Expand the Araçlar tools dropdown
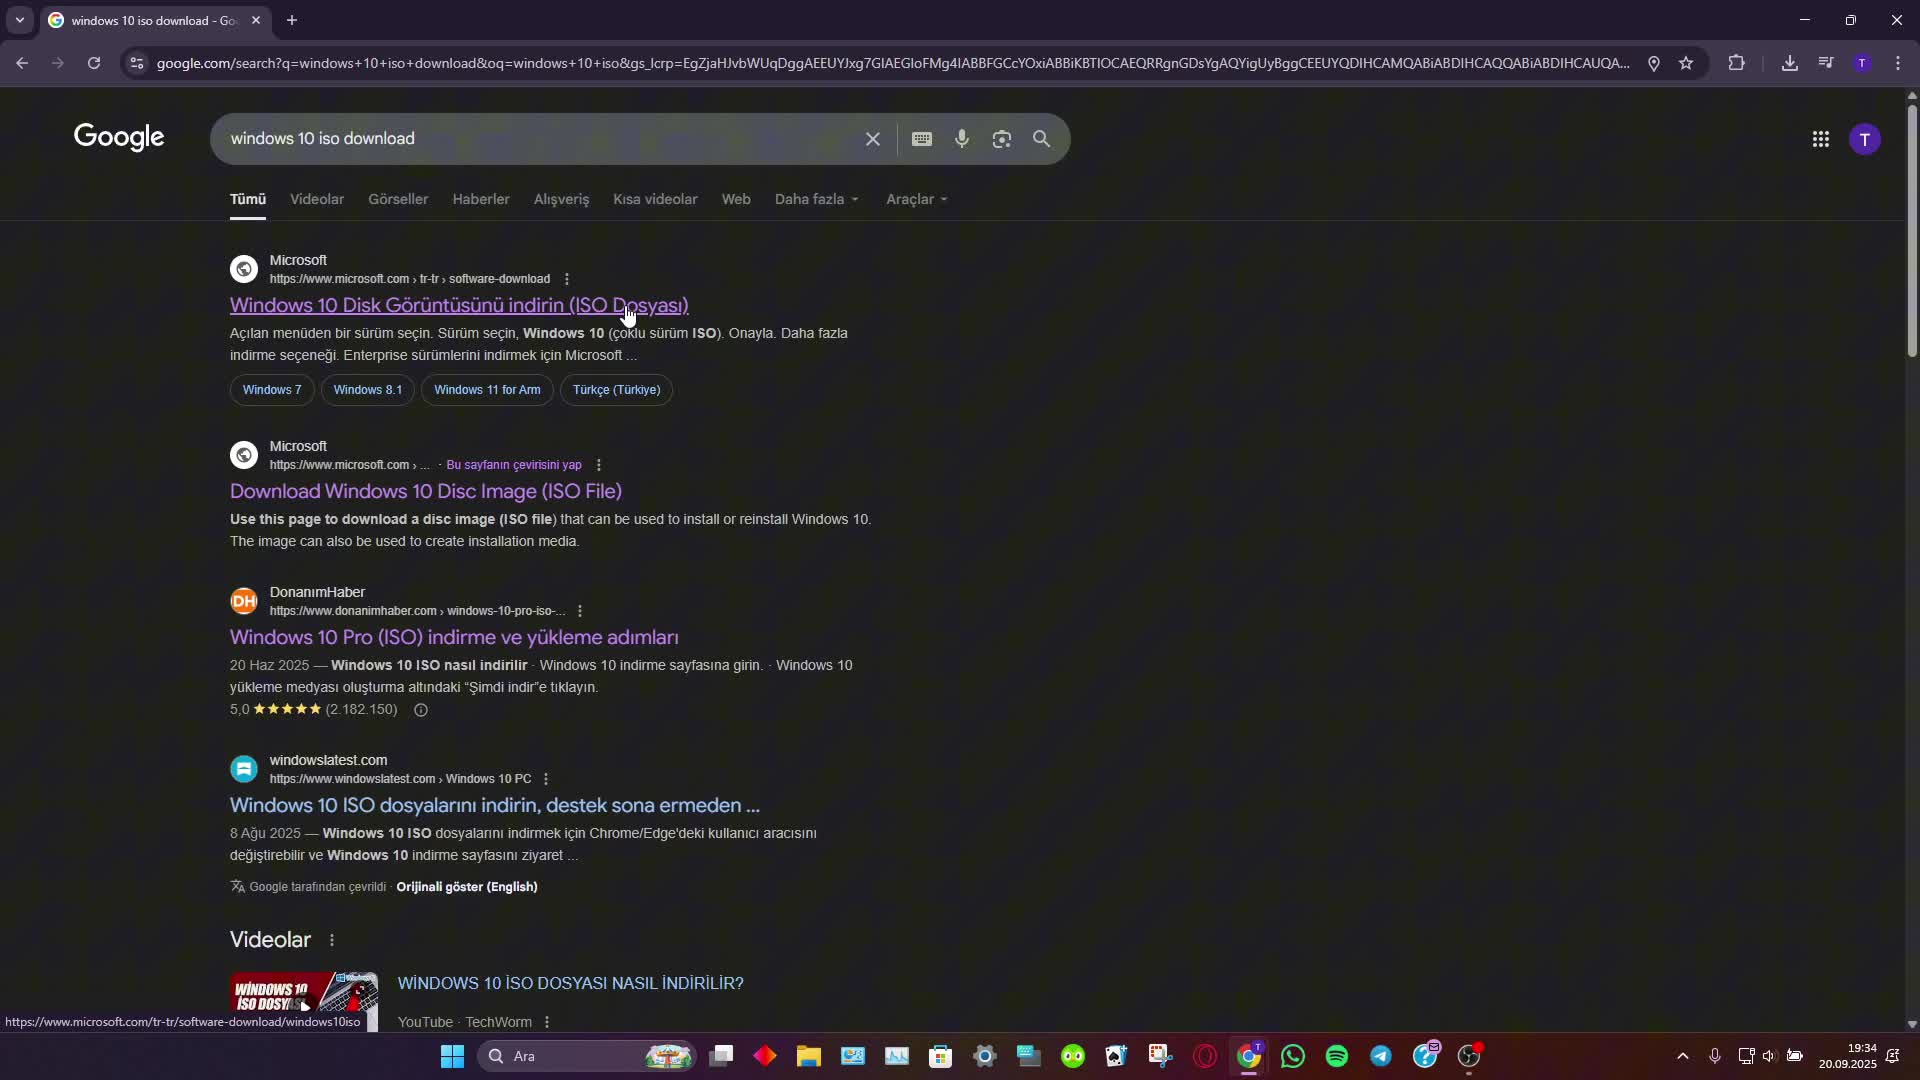This screenshot has width=1920, height=1080. pos(916,199)
